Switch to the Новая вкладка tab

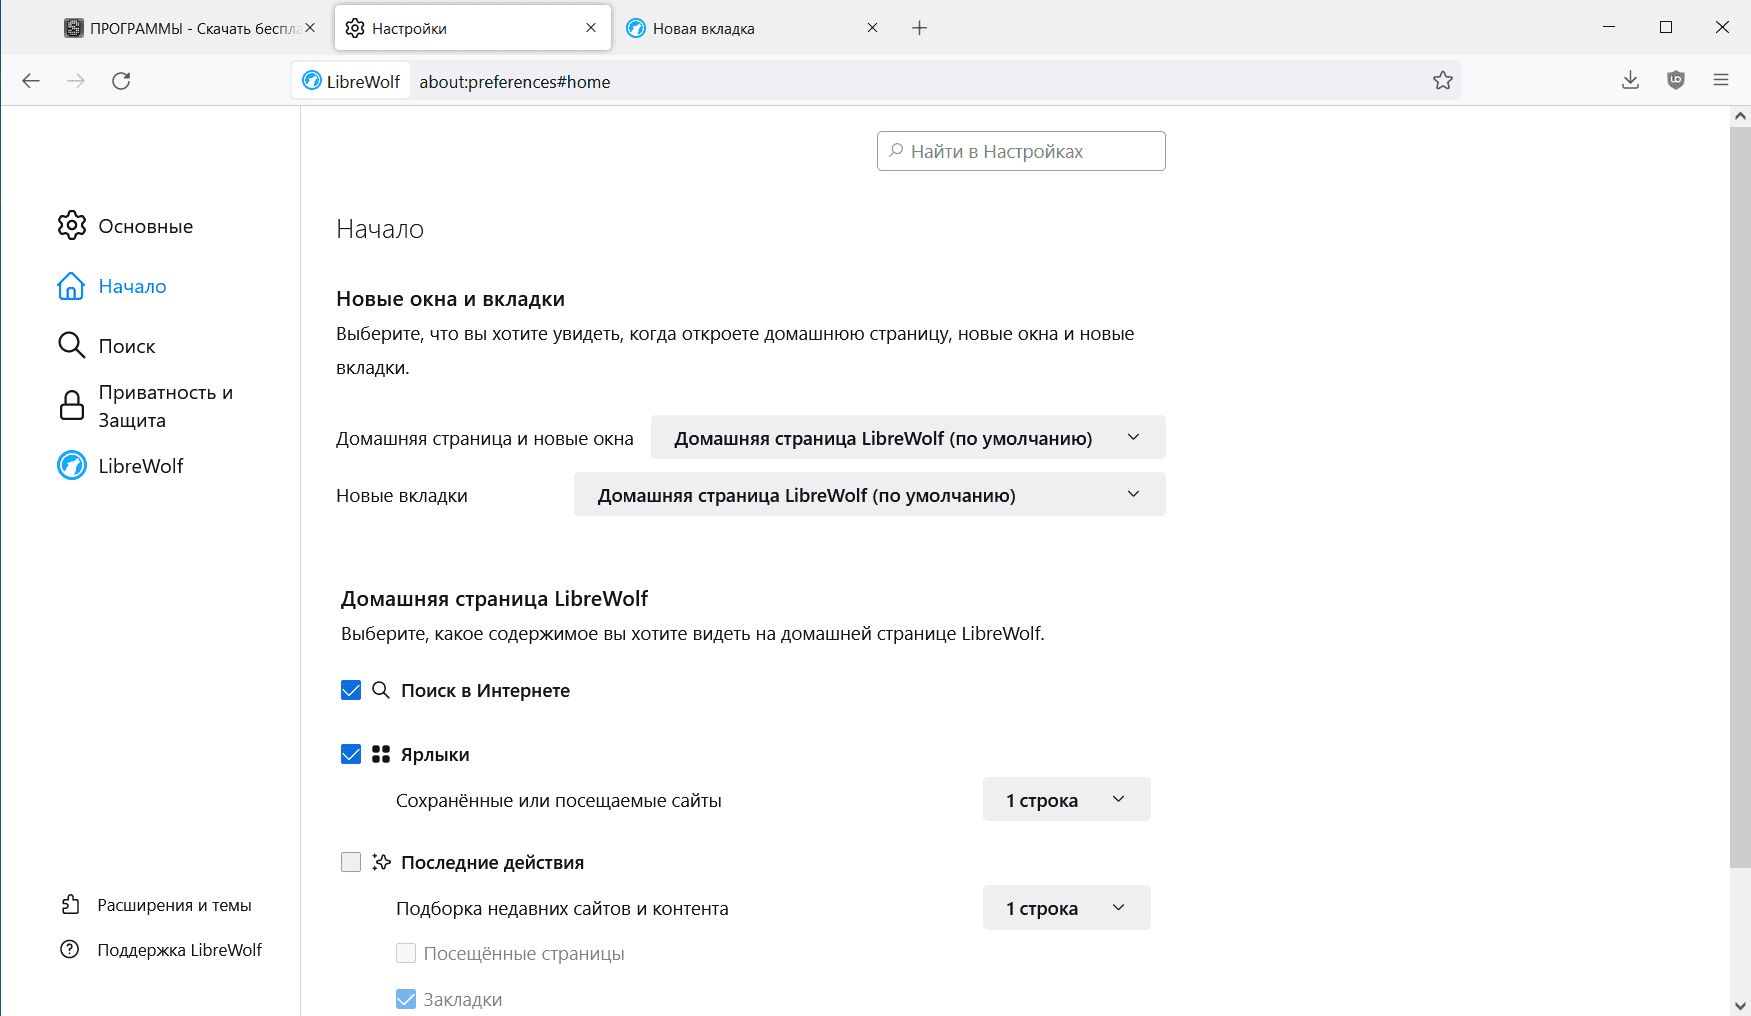tap(740, 28)
